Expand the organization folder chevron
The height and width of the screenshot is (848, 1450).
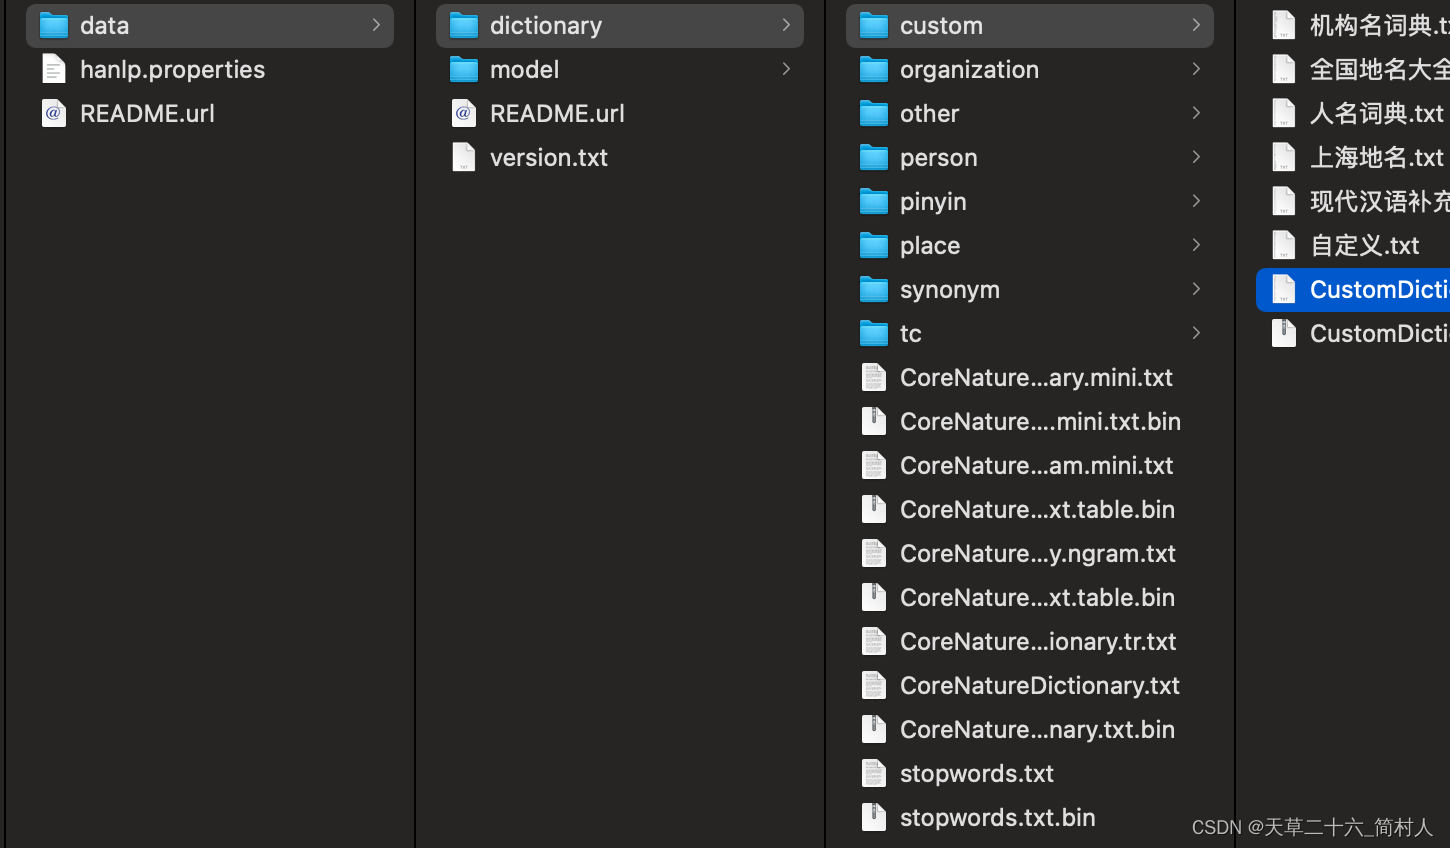(1196, 69)
